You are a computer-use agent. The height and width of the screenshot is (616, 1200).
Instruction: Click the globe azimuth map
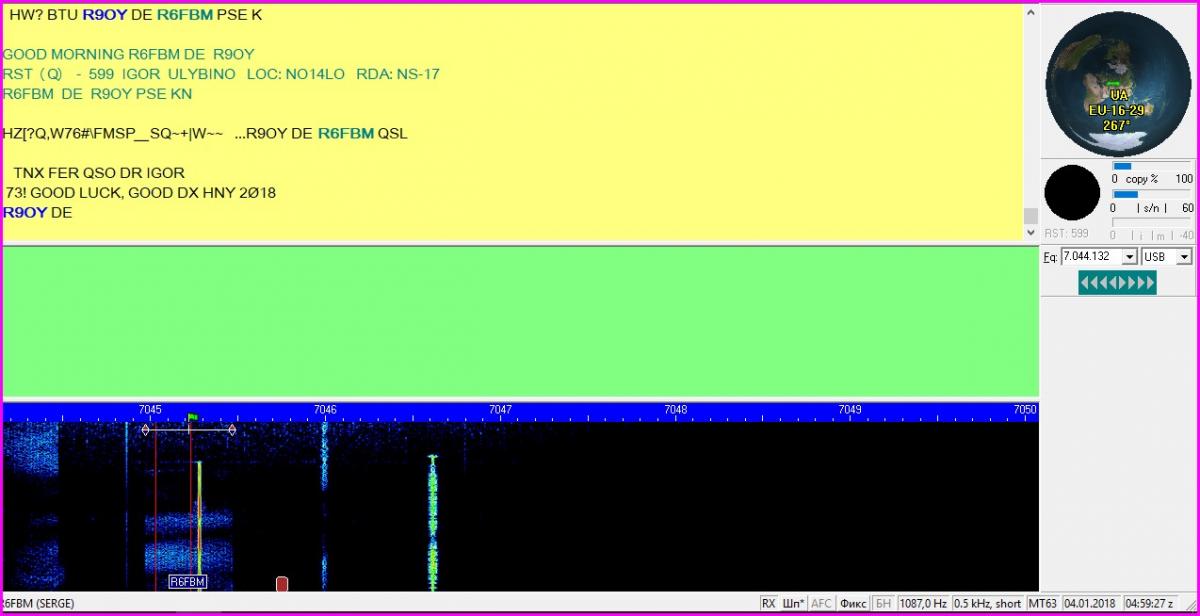pos(1119,79)
